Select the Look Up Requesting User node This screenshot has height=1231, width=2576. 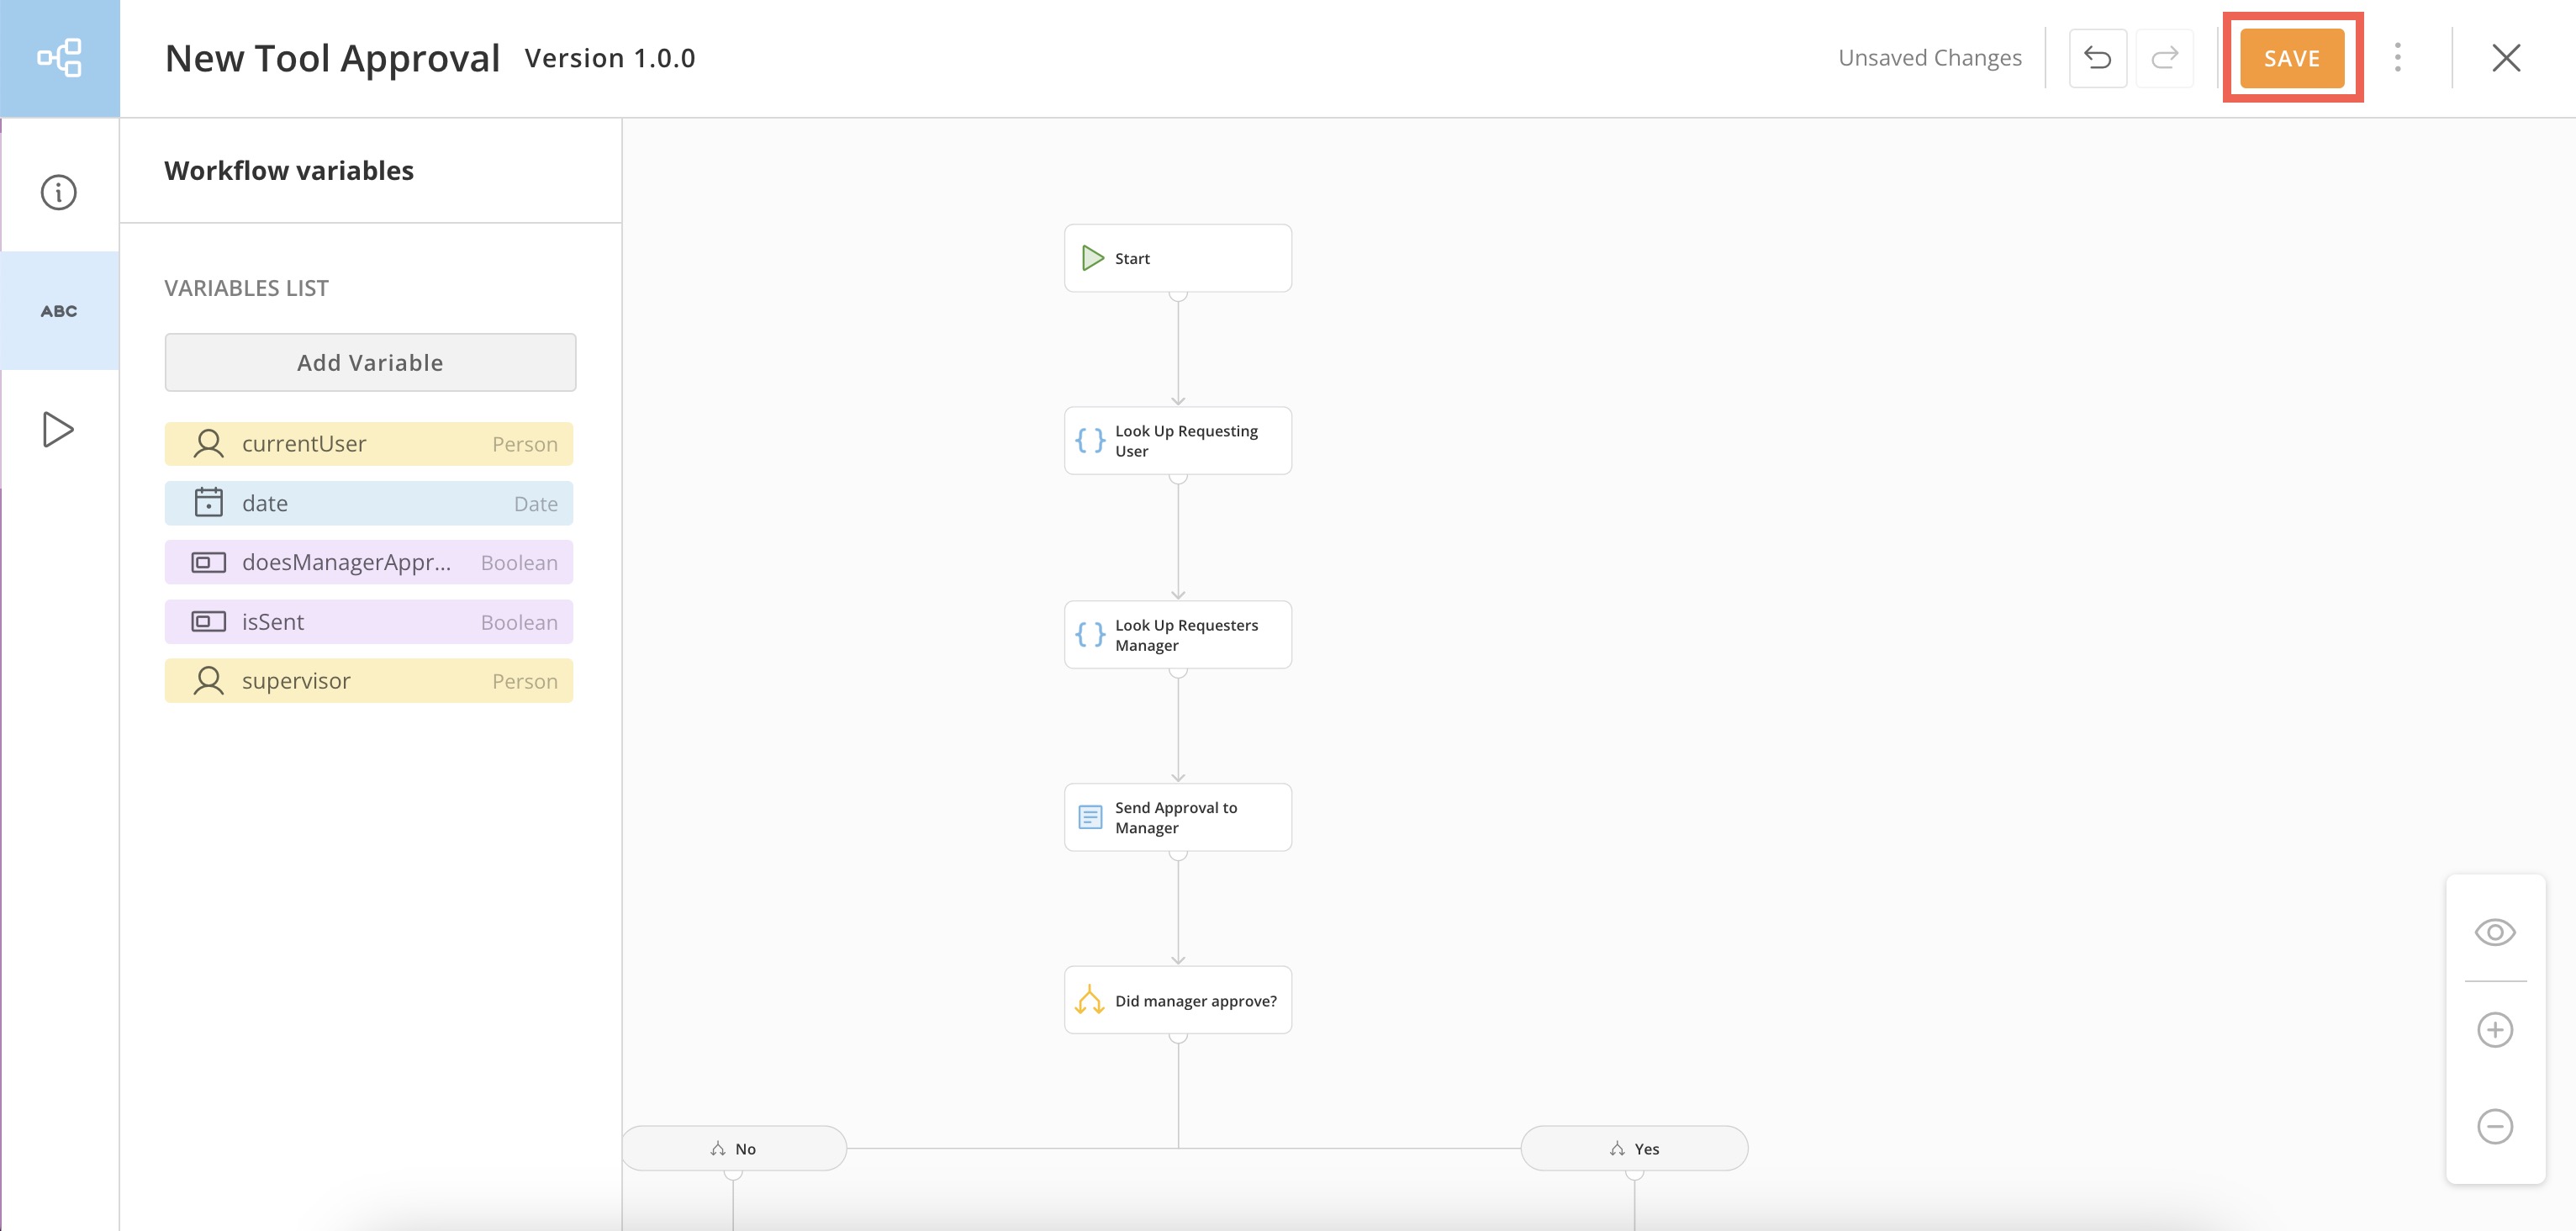pyautogui.click(x=1177, y=440)
